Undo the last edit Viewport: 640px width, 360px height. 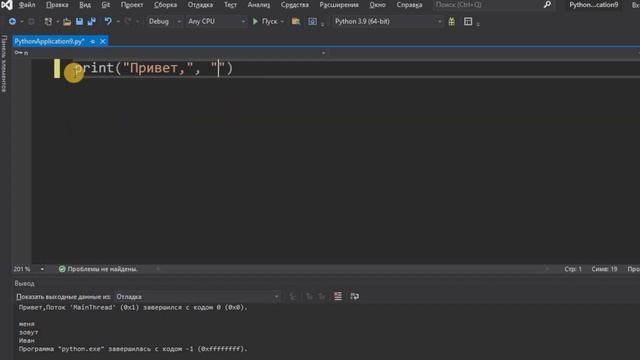[x=108, y=21]
